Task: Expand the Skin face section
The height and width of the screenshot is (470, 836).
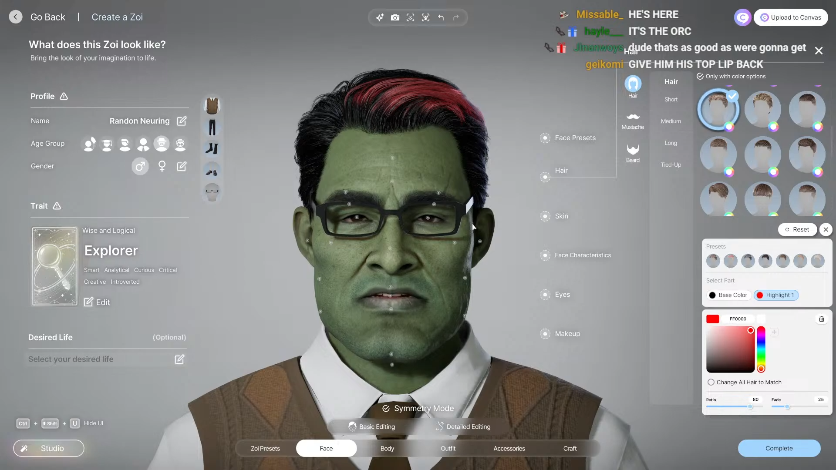Action: [545, 215]
